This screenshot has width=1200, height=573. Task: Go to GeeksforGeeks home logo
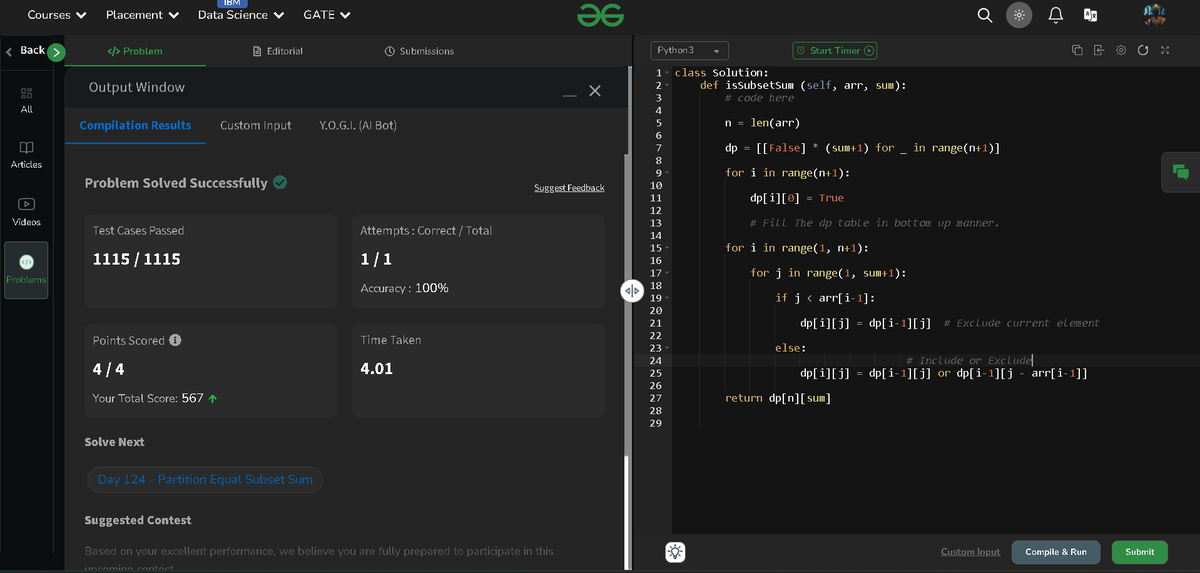[x=600, y=15]
